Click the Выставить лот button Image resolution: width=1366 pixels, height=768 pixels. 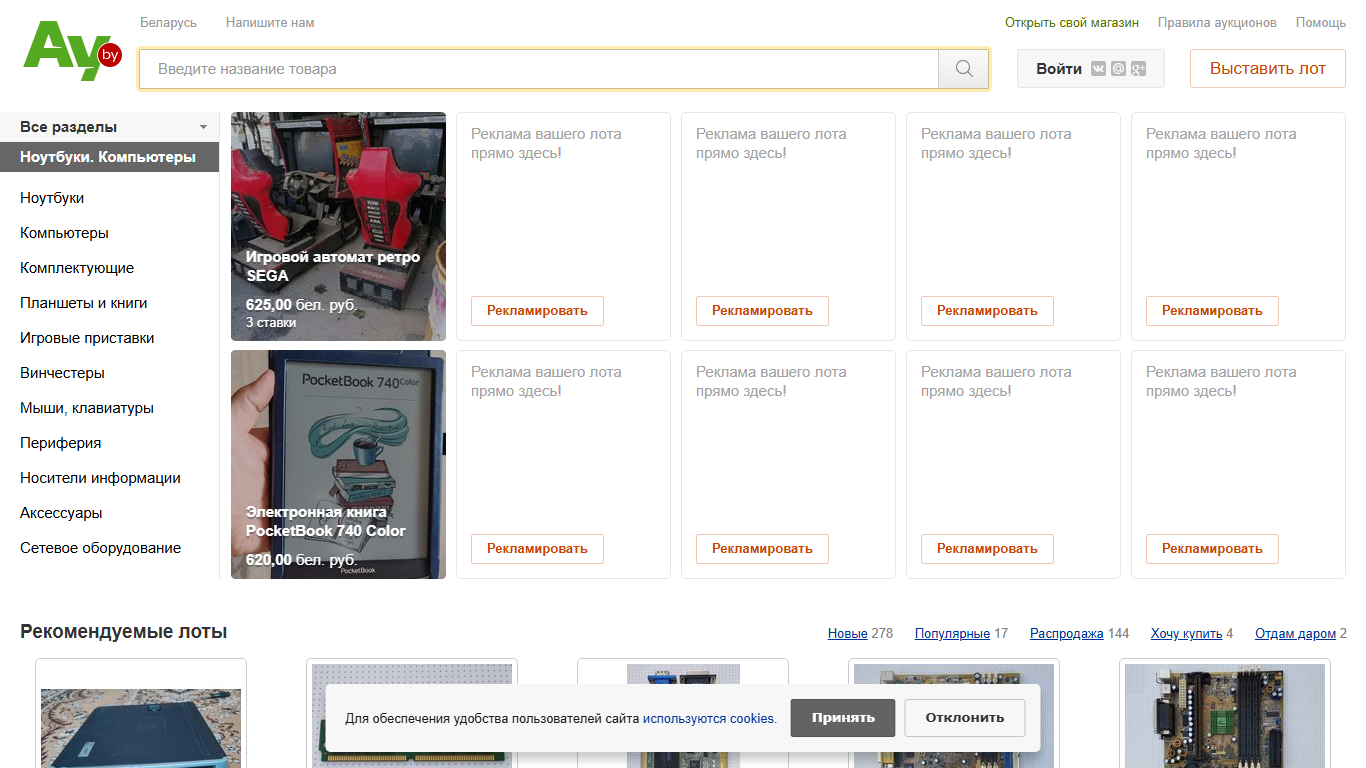click(x=1268, y=69)
